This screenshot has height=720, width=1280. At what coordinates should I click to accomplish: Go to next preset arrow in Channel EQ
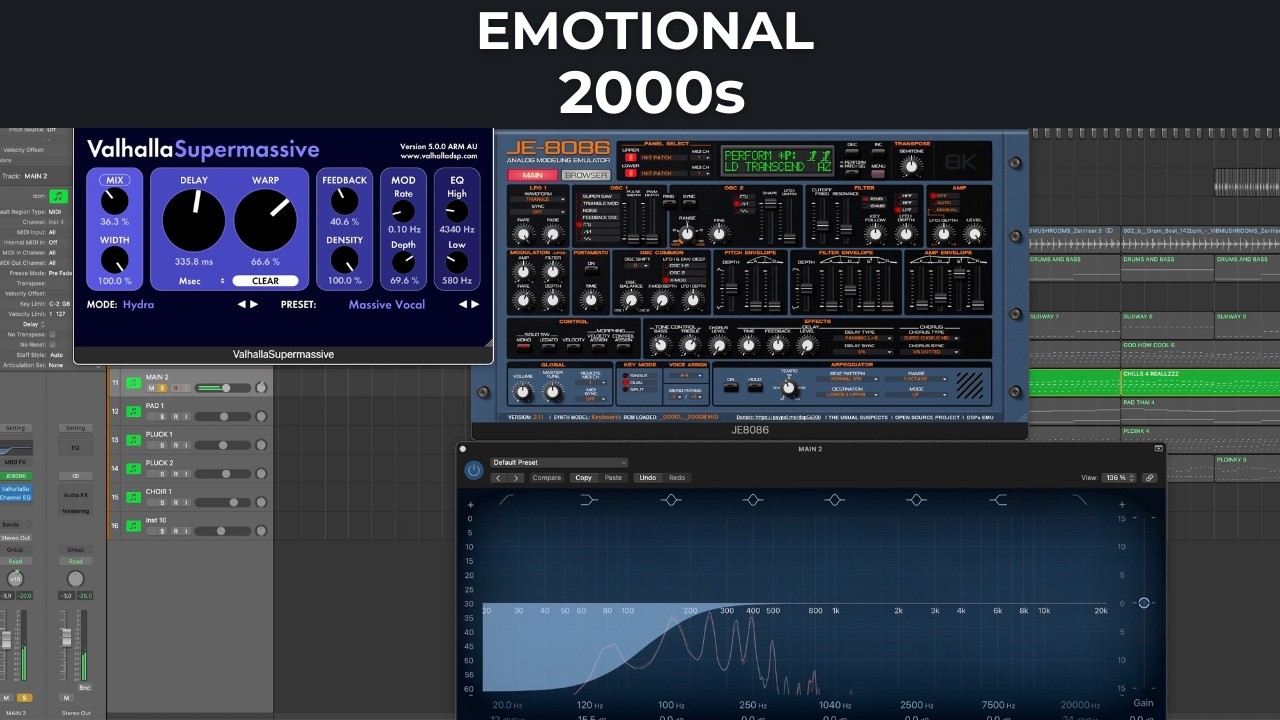516,478
